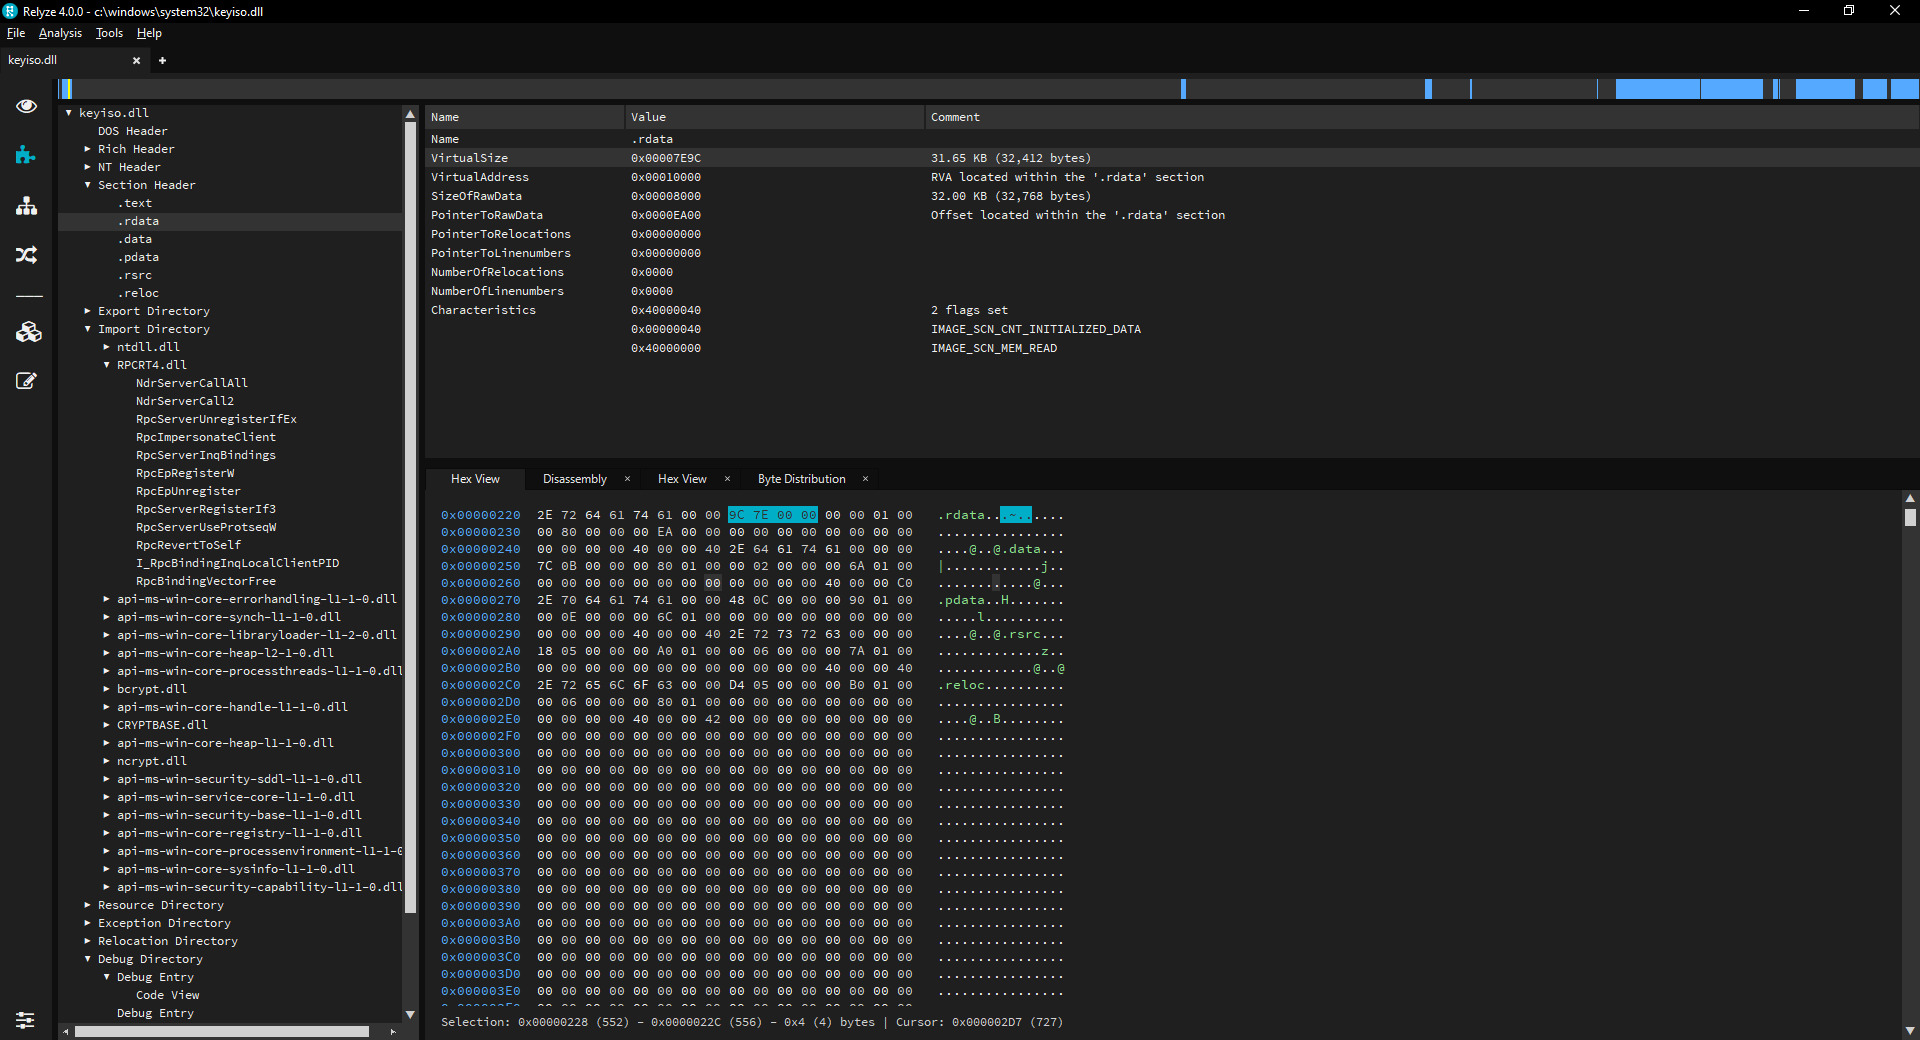Expand the bcrypt.dll entry
This screenshot has width=1920, height=1040.
106,689
